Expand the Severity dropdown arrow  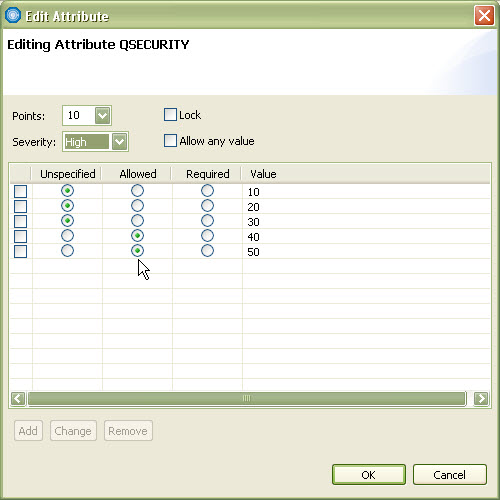[x=119, y=142]
